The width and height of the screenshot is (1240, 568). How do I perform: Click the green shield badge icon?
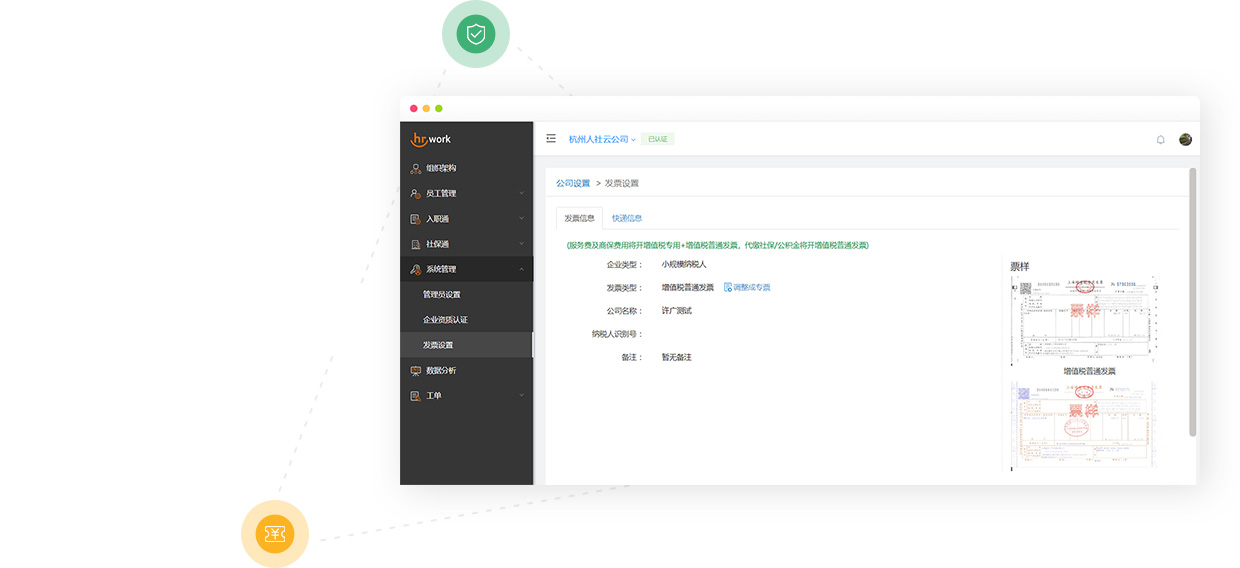476,35
